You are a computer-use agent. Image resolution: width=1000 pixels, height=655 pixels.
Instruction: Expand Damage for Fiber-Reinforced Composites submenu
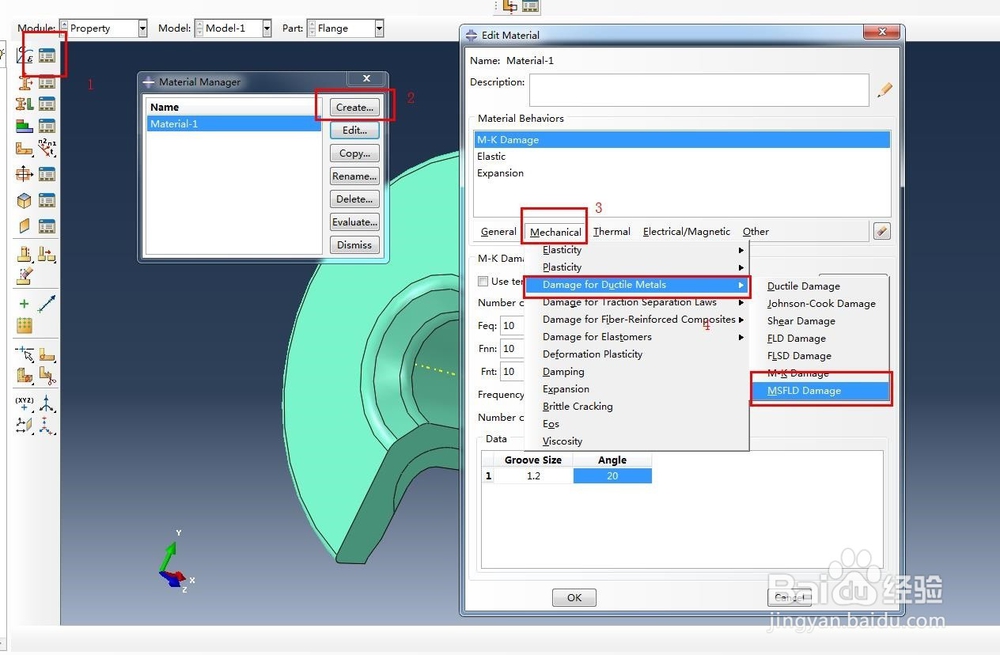click(636, 320)
